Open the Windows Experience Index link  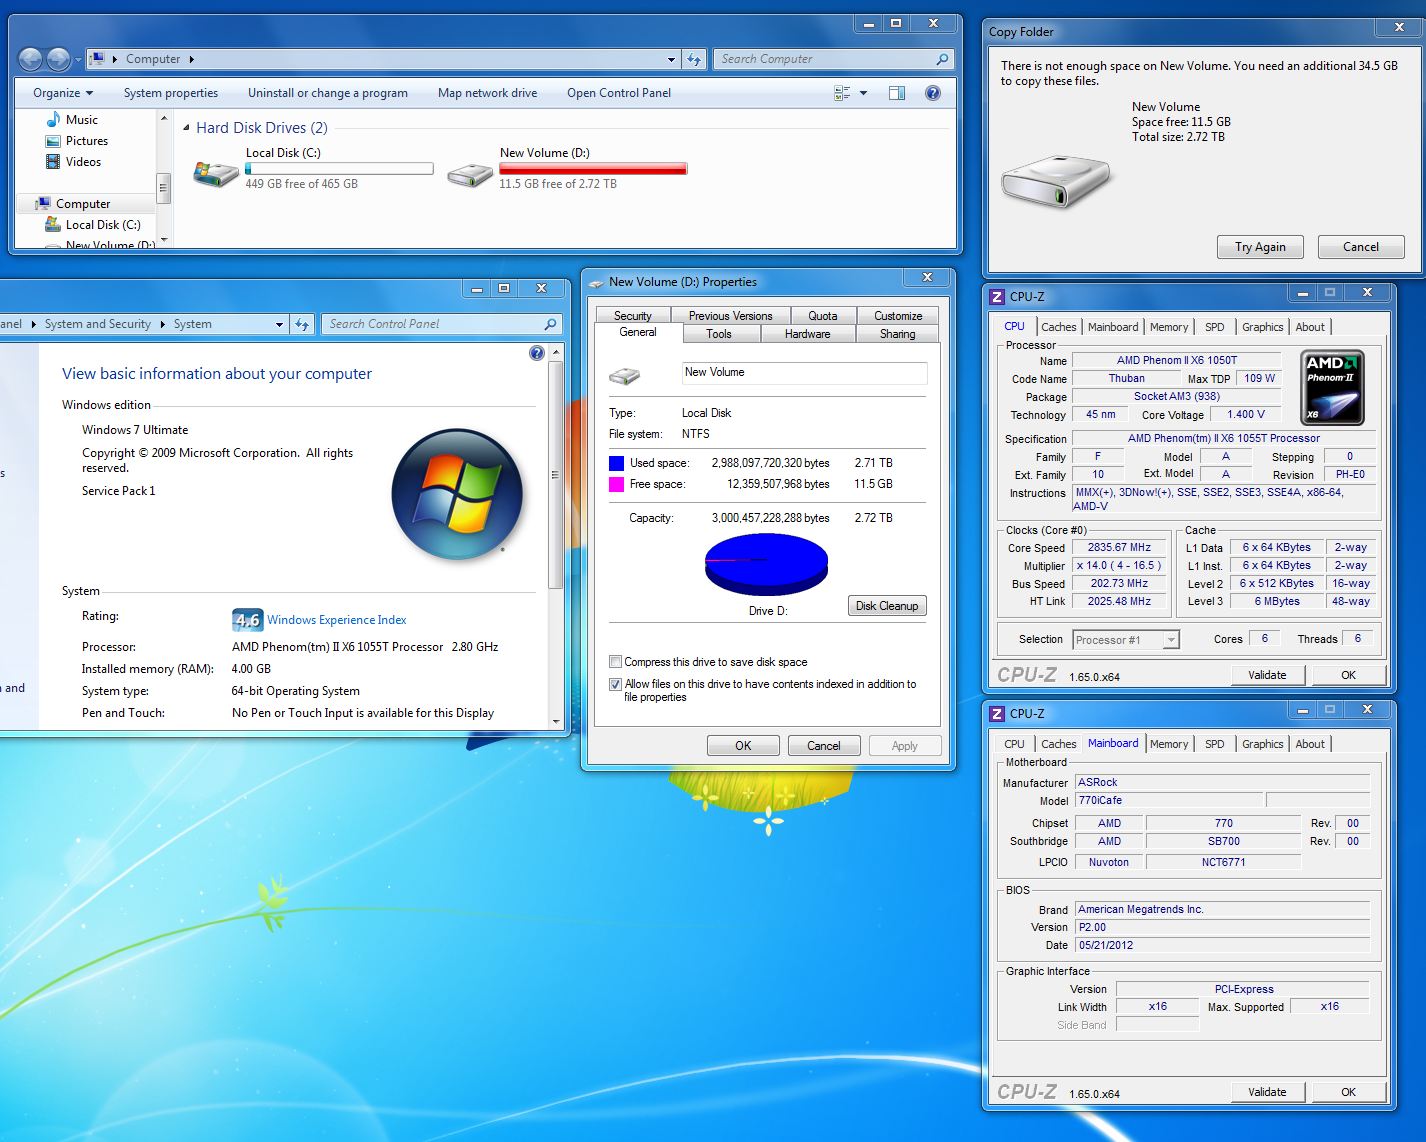pos(336,620)
